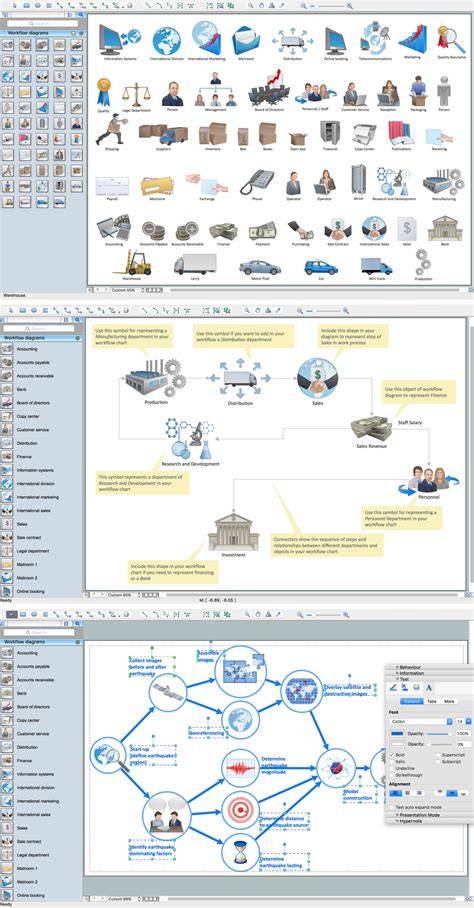The width and height of the screenshot is (474, 908).
Task: Adjust the zoom slider in top window toolbar
Action: pos(328,5)
